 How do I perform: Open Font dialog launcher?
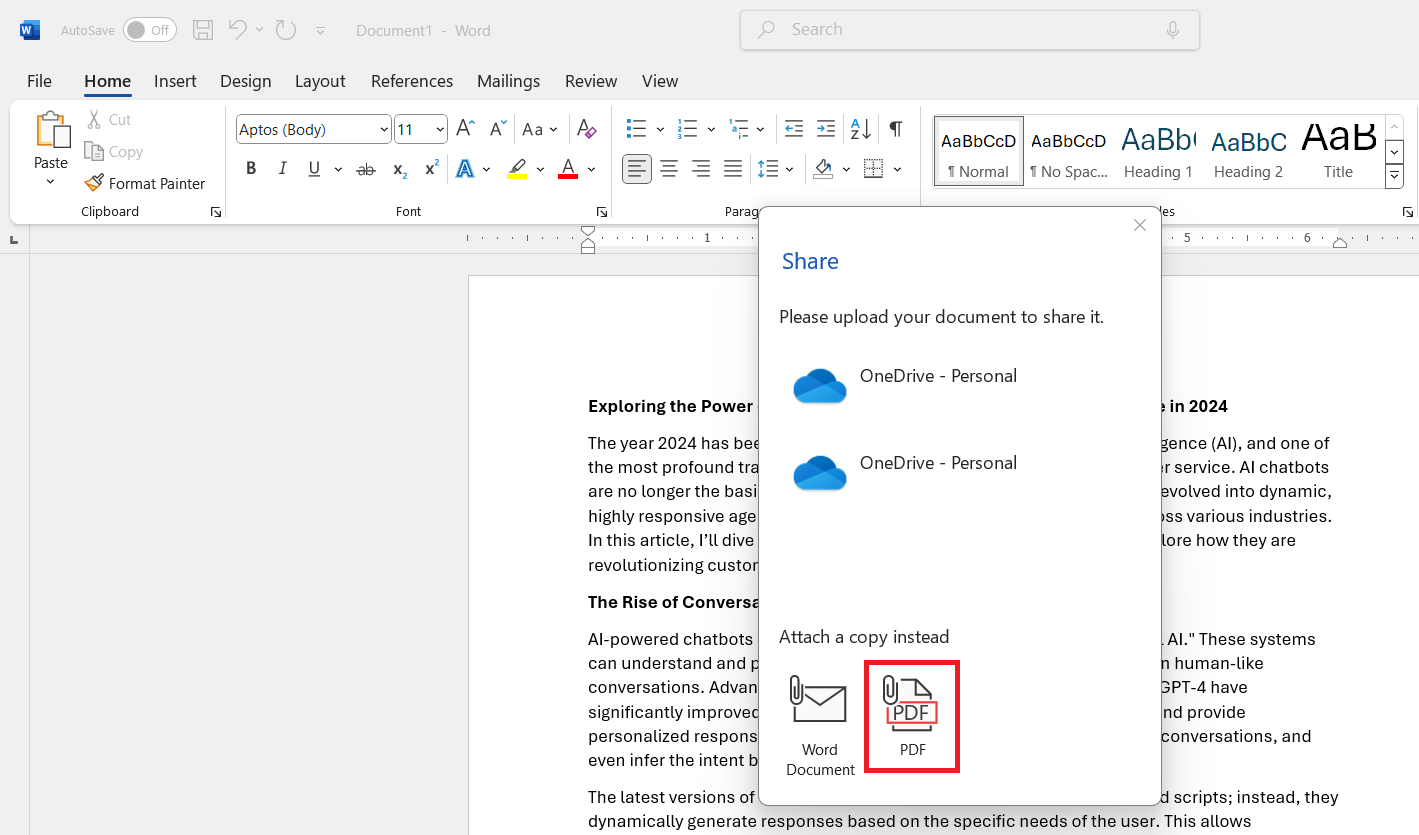point(602,212)
